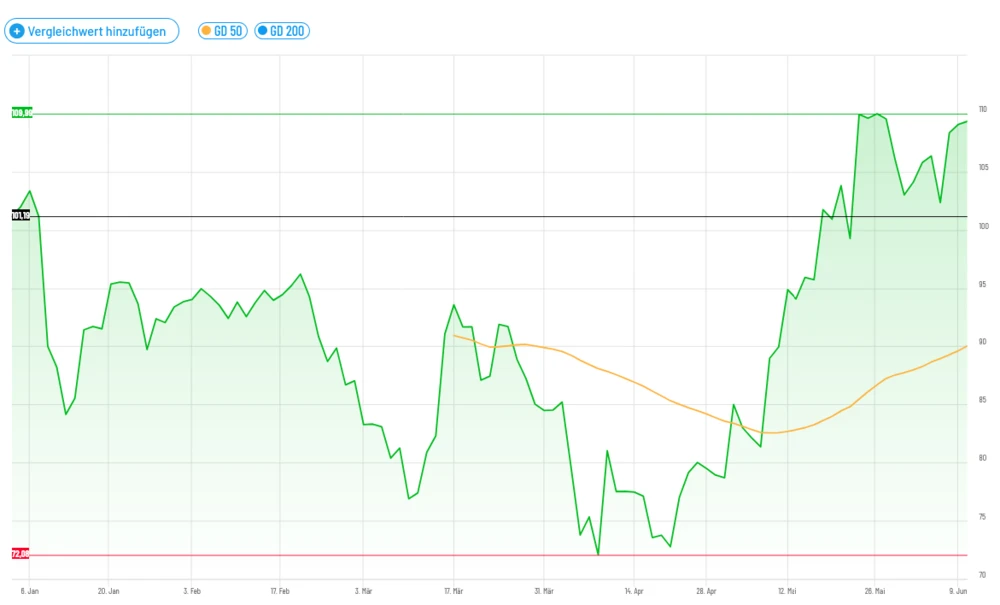Pick the 17. Mär date on axis
This screenshot has width=1000, height=605.
pos(452,591)
